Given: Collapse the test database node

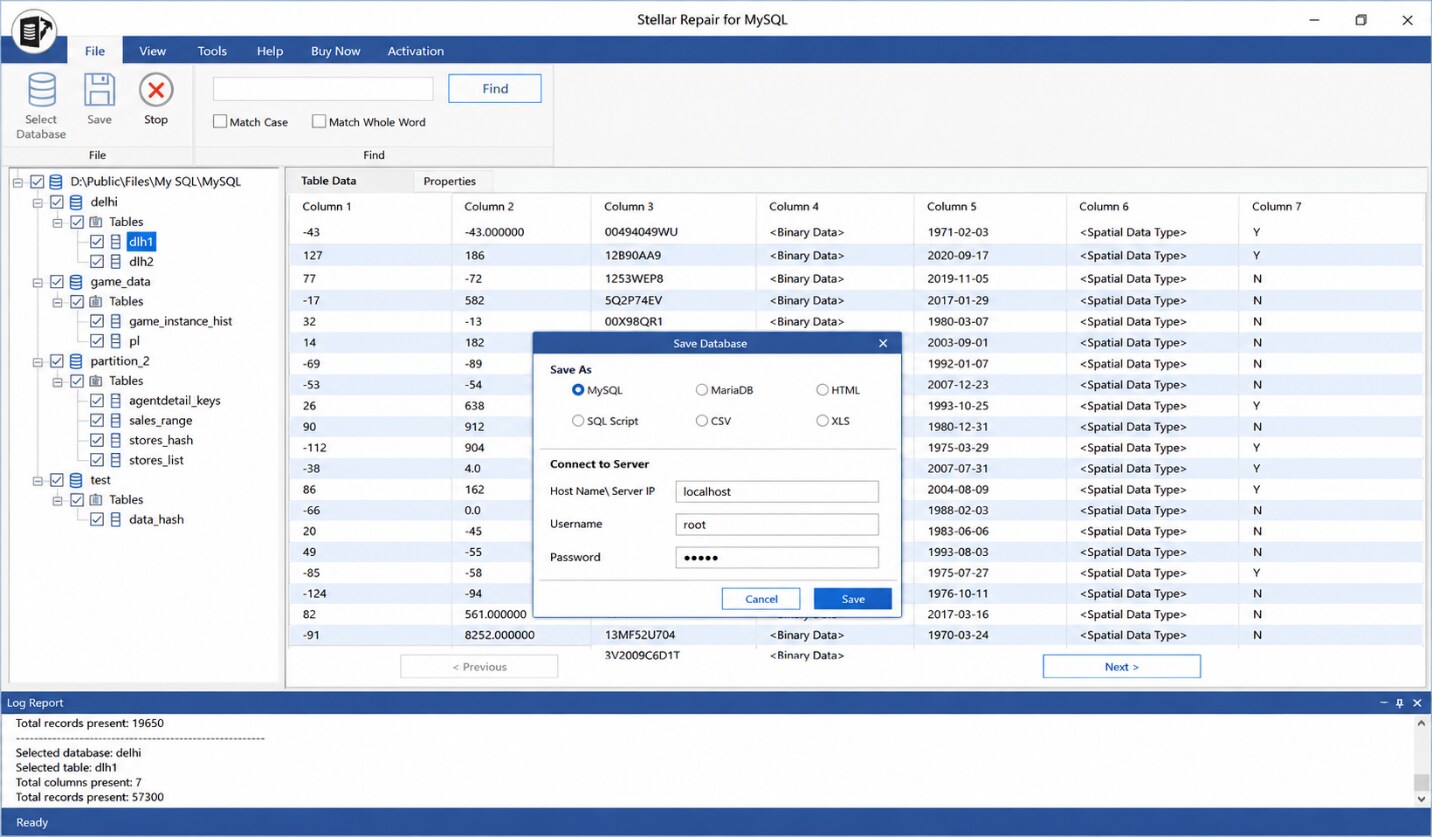Looking at the screenshot, I should pyautogui.click(x=38, y=480).
